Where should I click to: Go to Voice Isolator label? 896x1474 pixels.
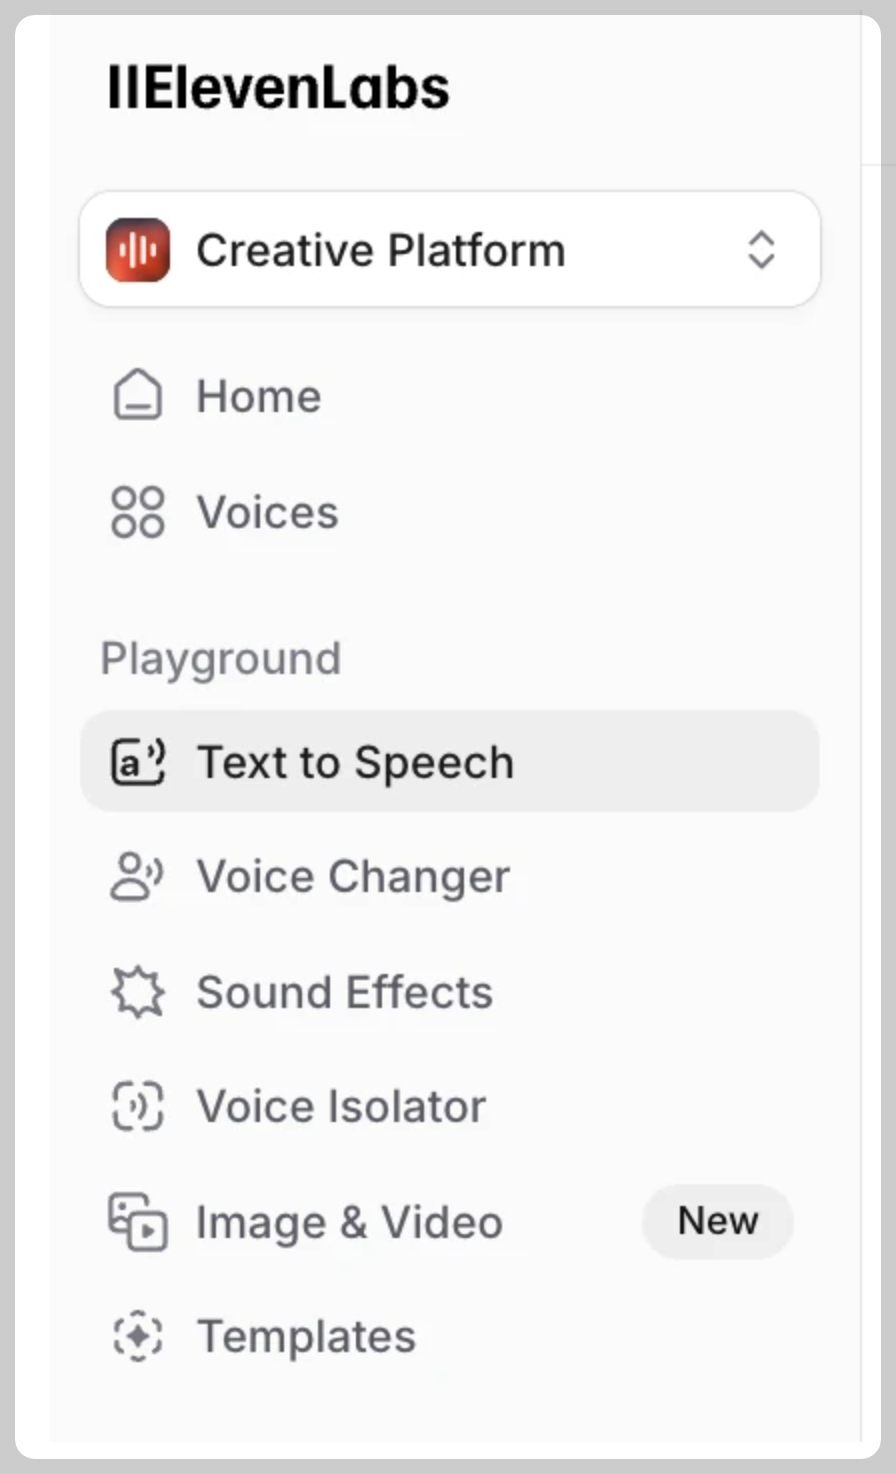(342, 1107)
